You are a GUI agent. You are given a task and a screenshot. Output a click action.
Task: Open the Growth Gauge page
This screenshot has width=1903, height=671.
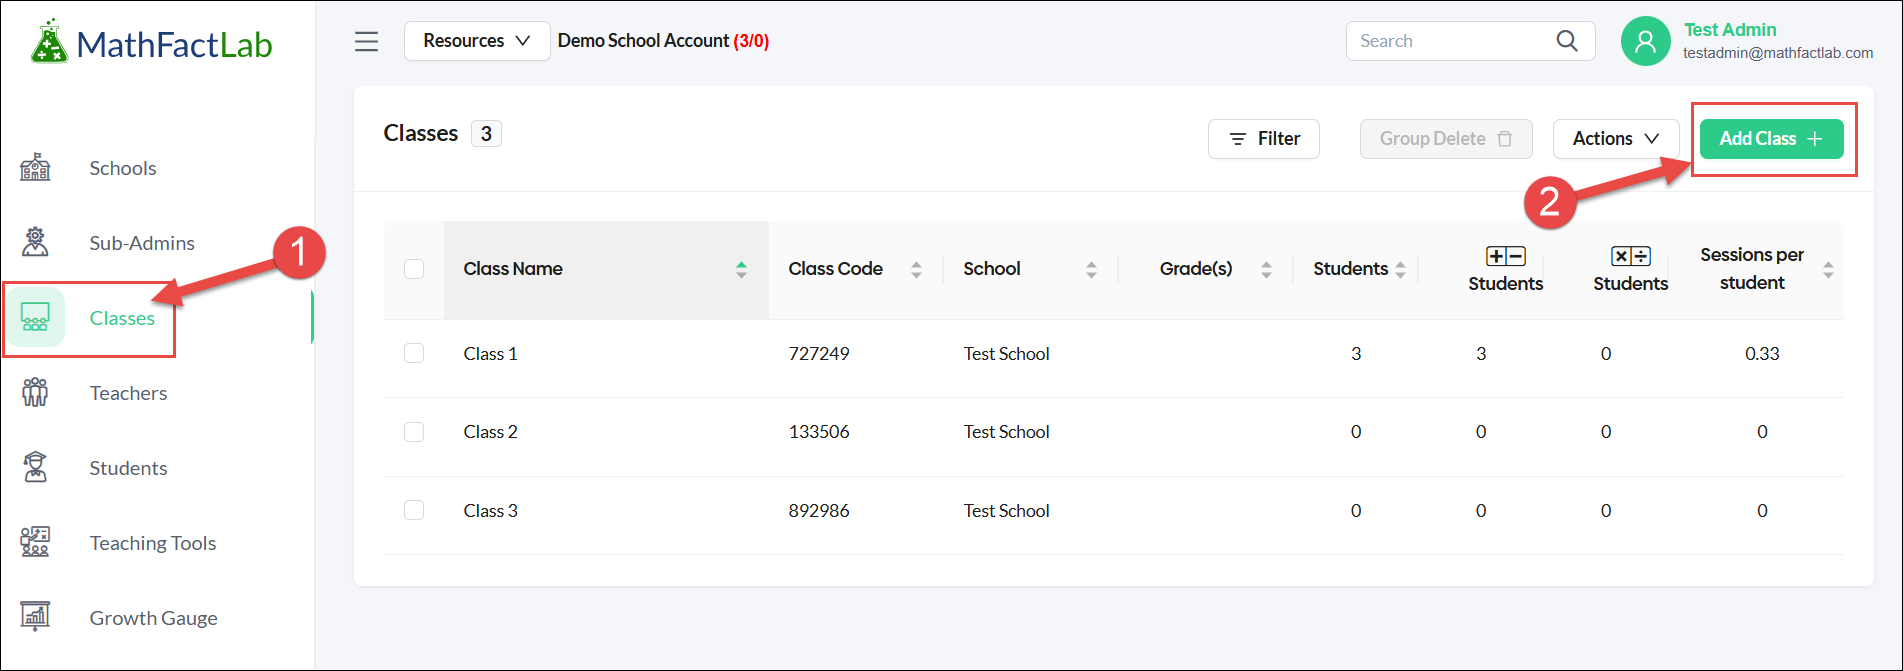(153, 618)
